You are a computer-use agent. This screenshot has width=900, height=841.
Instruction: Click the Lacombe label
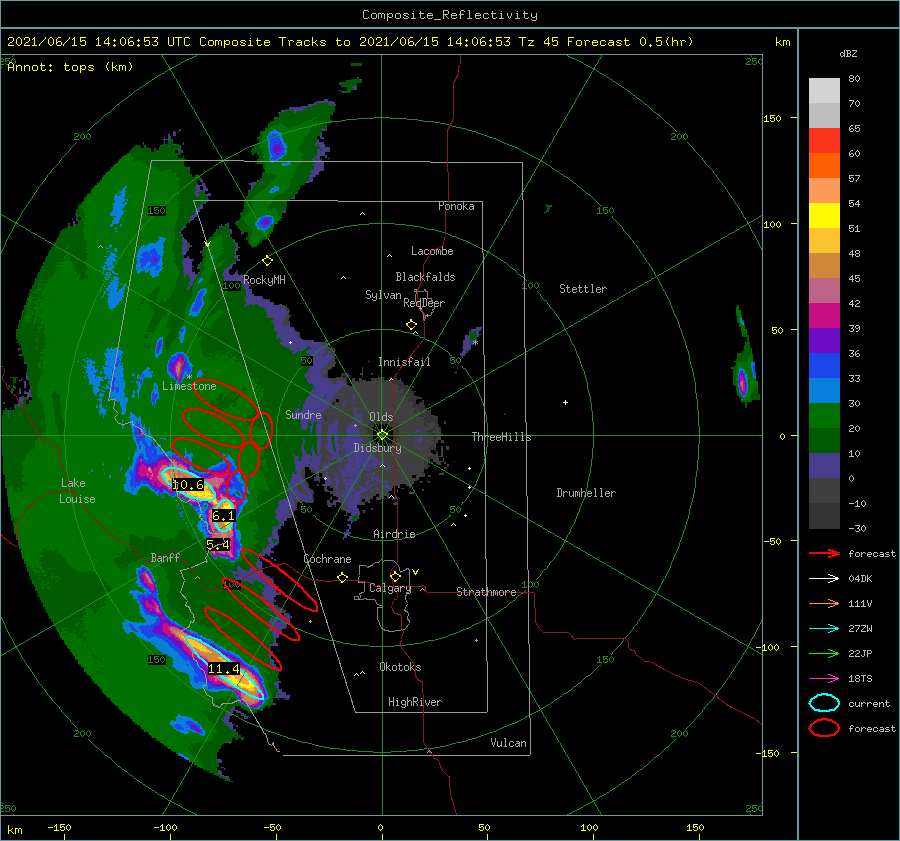(432, 251)
